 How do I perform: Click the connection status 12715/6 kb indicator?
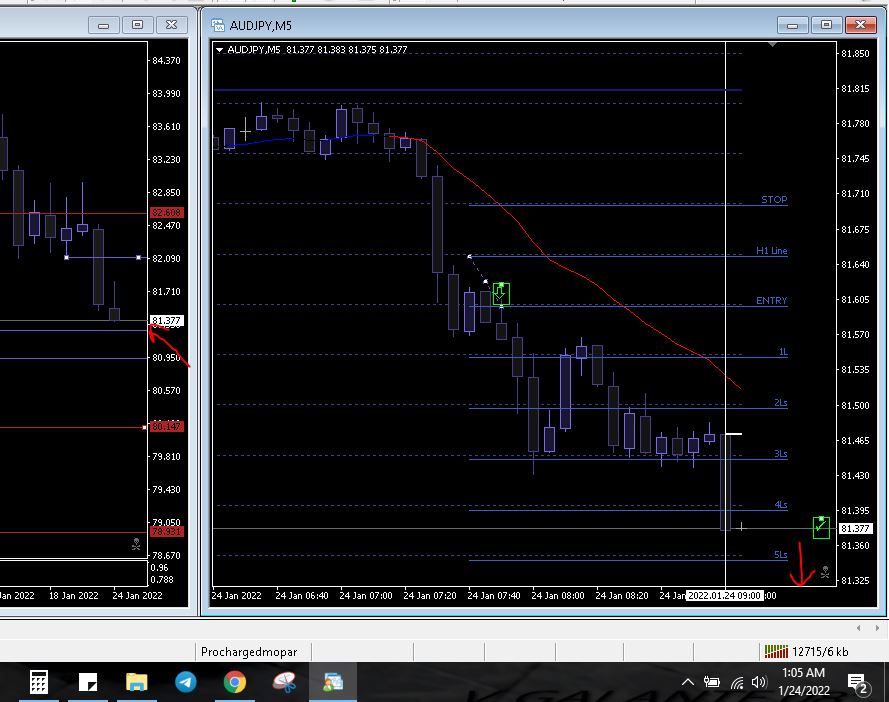click(806, 651)
